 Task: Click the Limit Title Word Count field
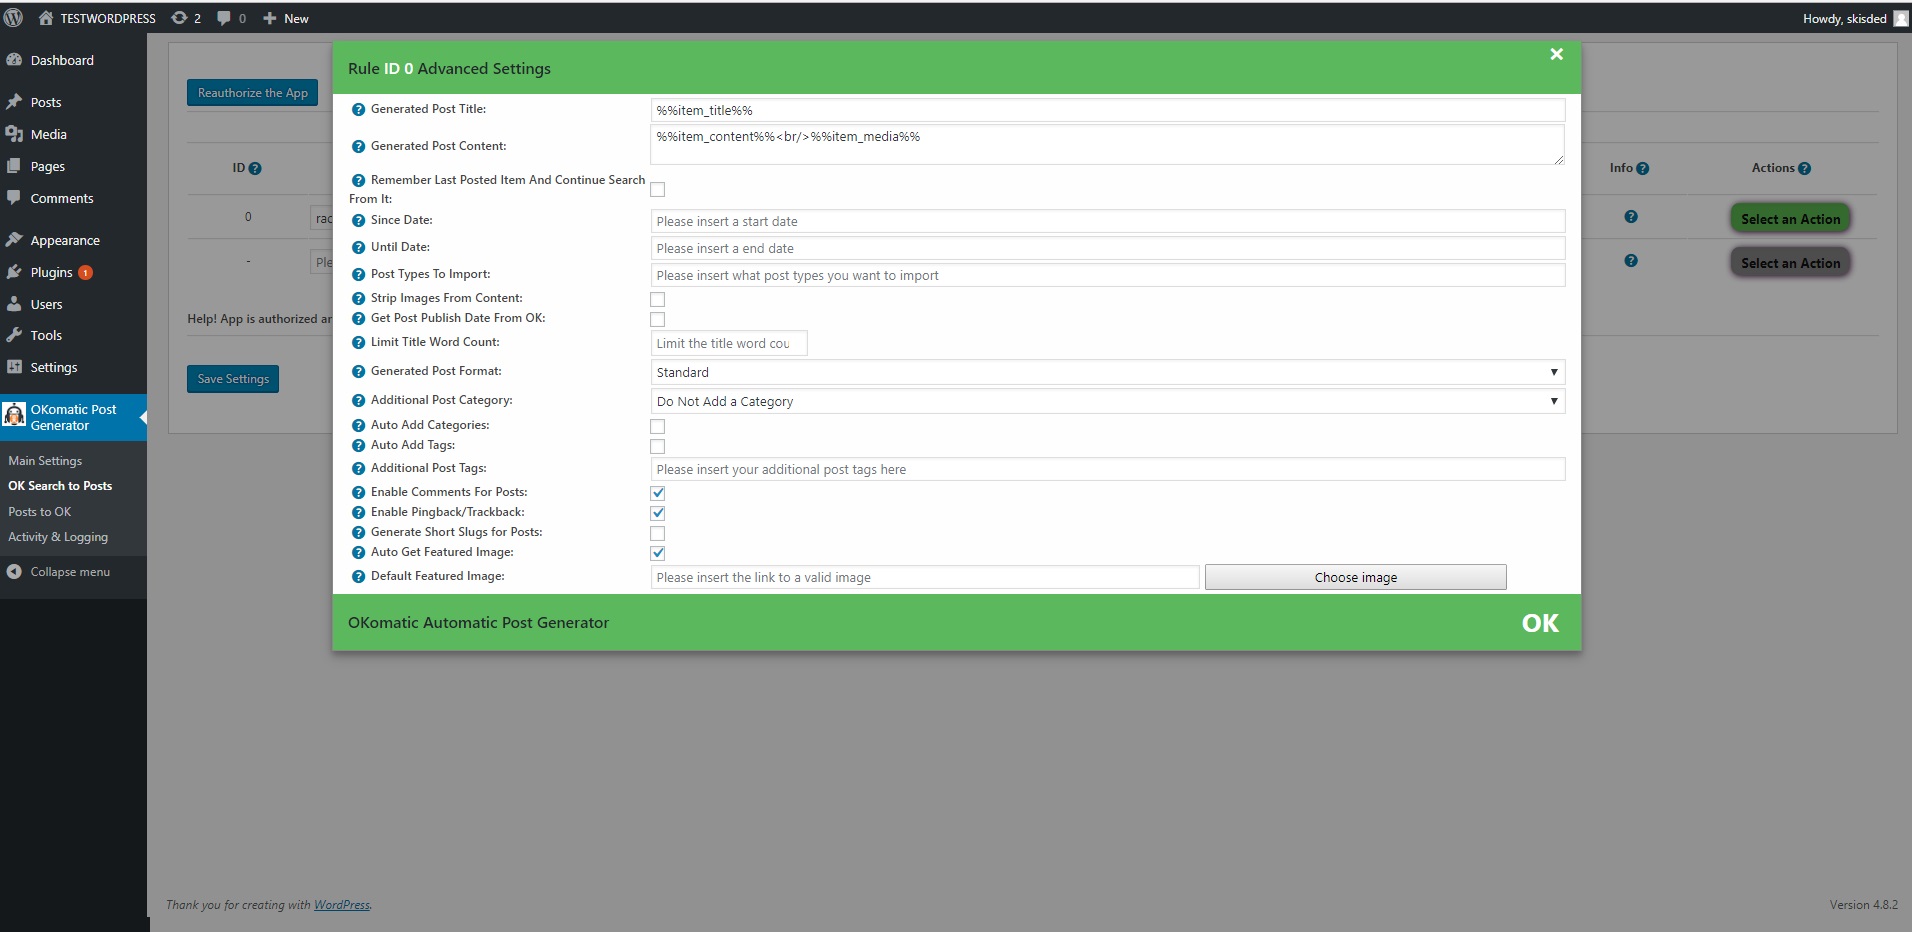point(728,343)
